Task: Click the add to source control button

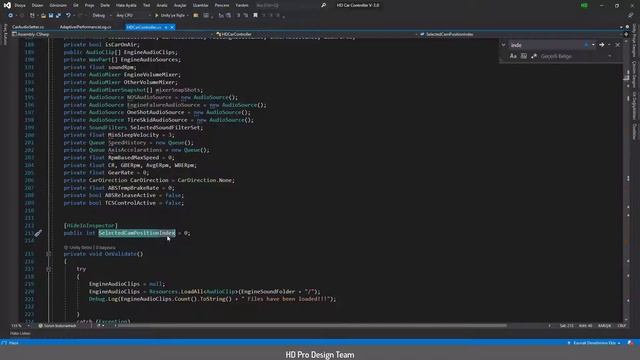Action: (594, 343)
